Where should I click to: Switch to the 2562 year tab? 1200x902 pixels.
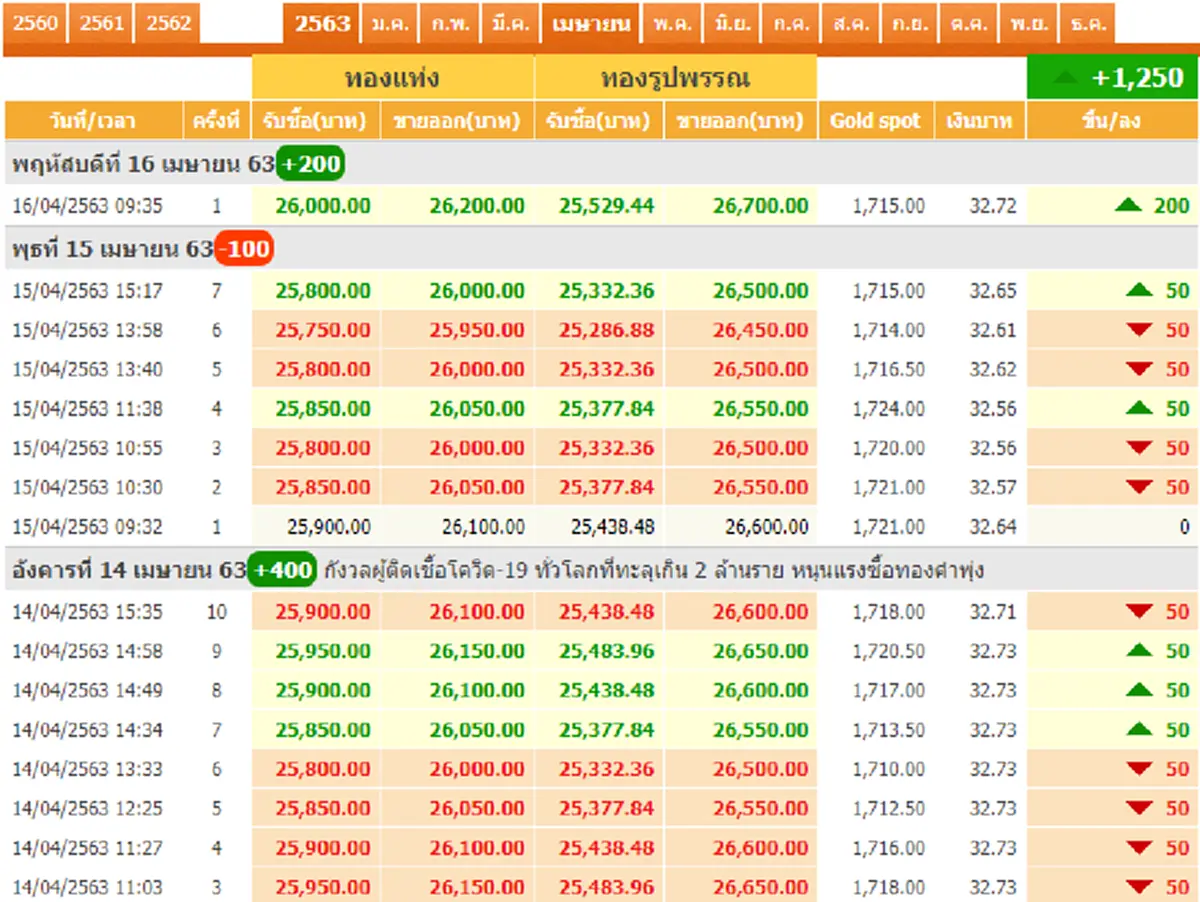click(x=167, y=22)
